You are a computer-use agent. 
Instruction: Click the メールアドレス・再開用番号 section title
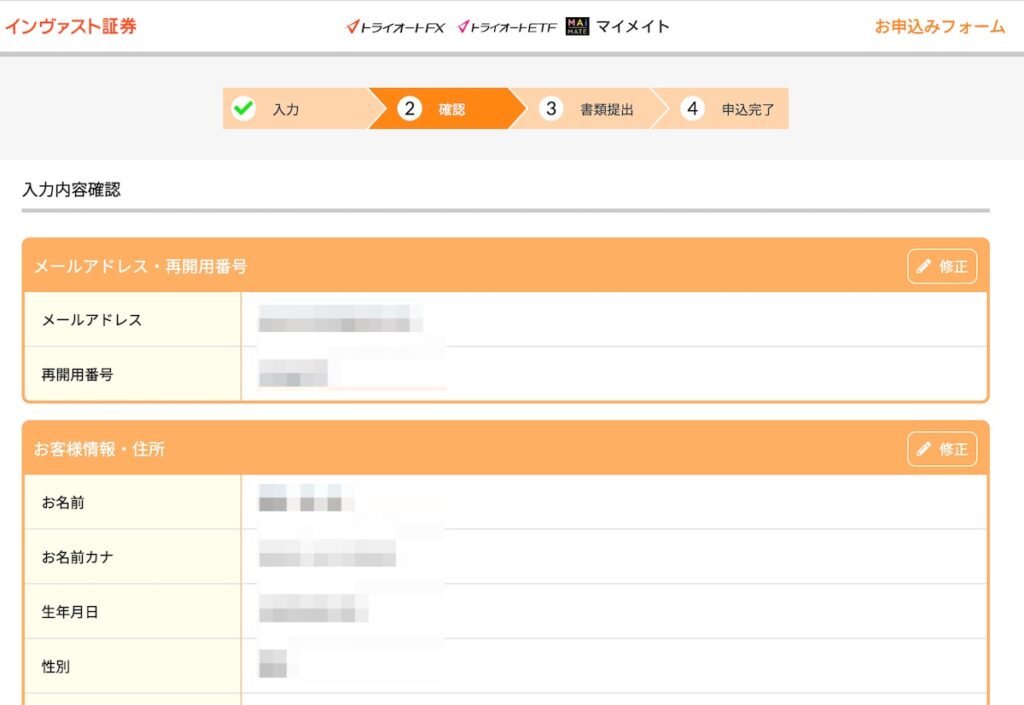click(x=140, y=266)
